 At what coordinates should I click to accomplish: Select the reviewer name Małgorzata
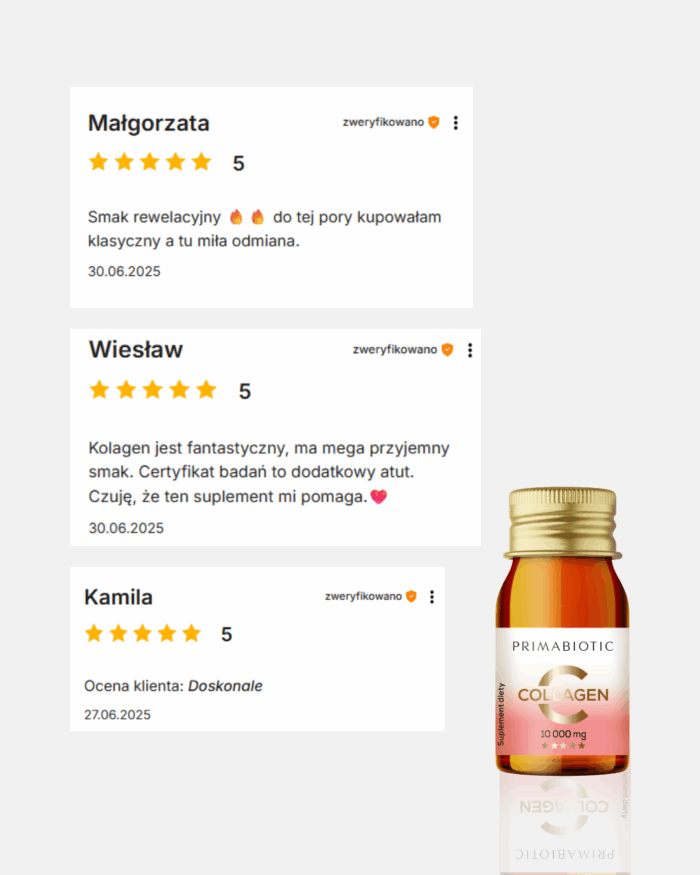[148, 123]
